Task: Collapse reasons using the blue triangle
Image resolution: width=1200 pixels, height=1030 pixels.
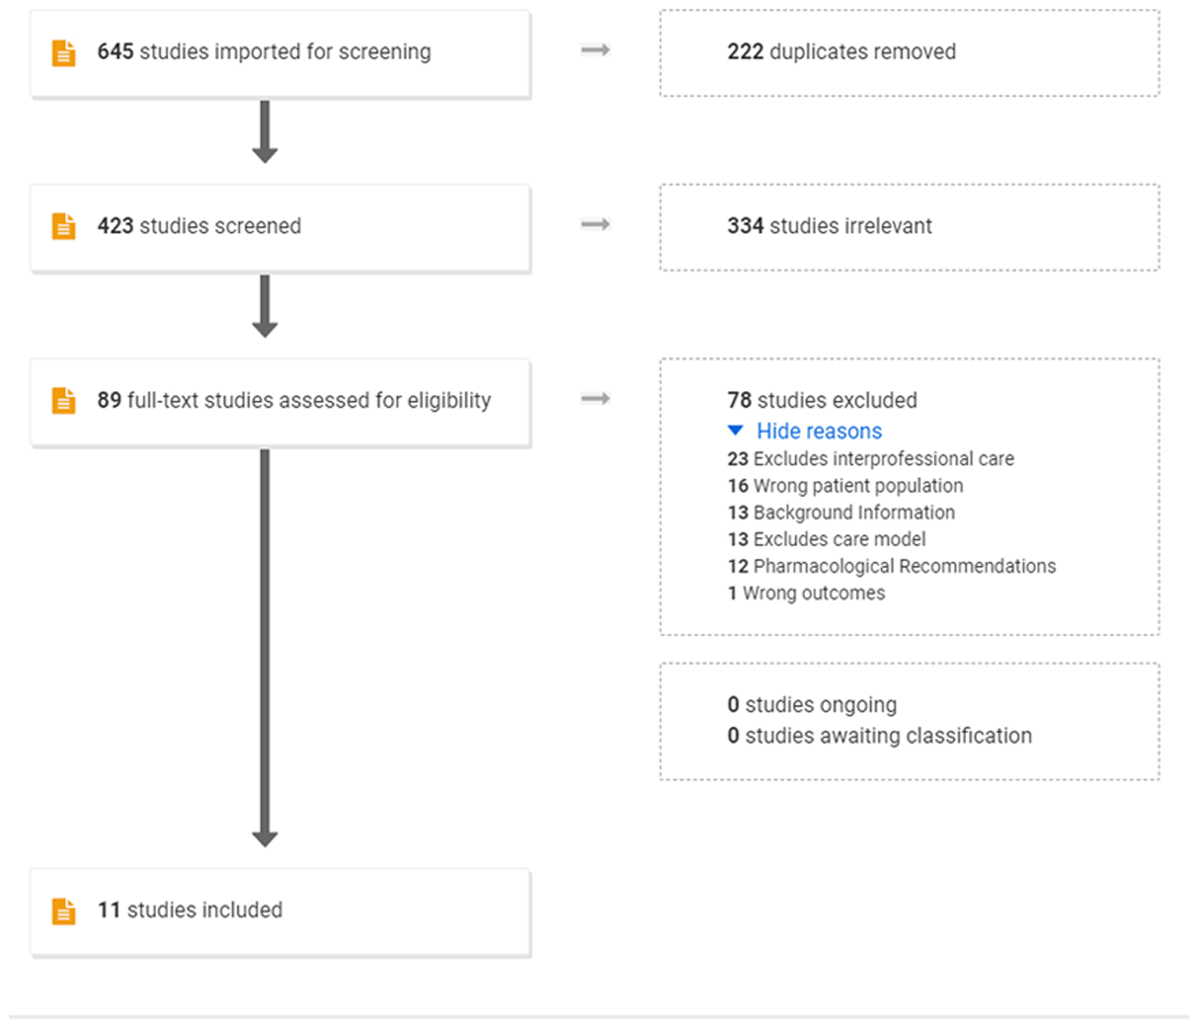Action: [736, 431]
